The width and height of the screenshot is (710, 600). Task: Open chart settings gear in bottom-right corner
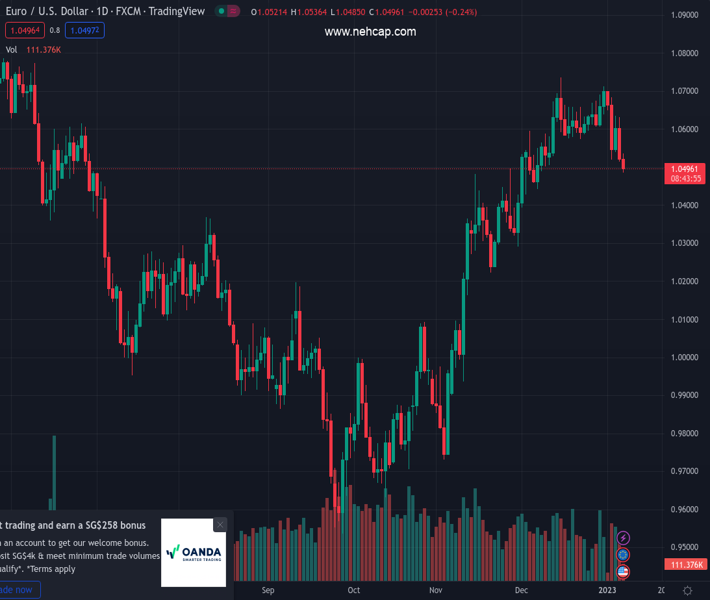687,591
